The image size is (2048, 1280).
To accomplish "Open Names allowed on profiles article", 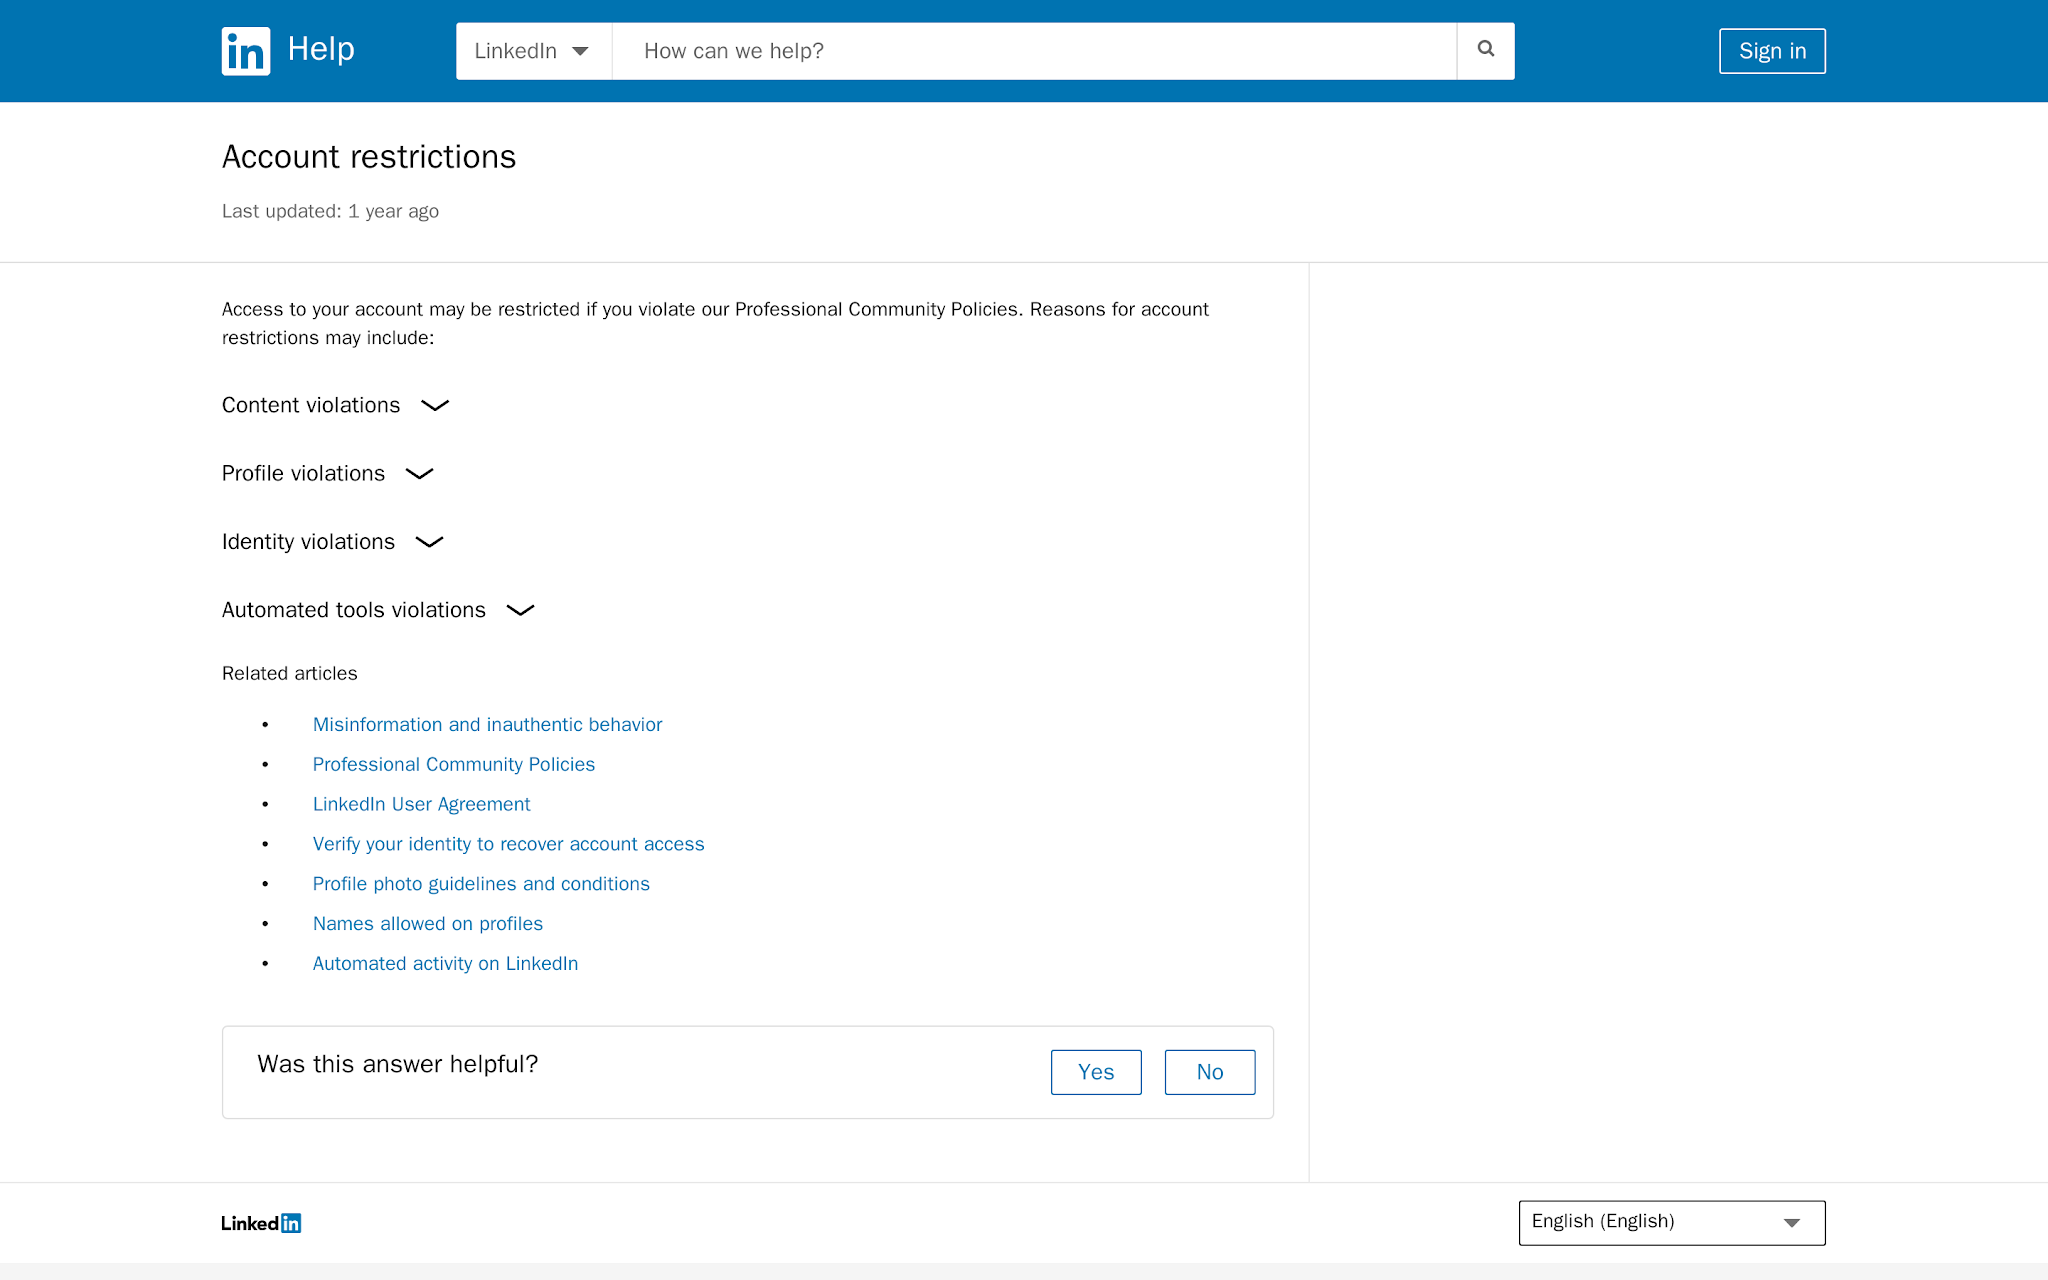I will point(428,924).
